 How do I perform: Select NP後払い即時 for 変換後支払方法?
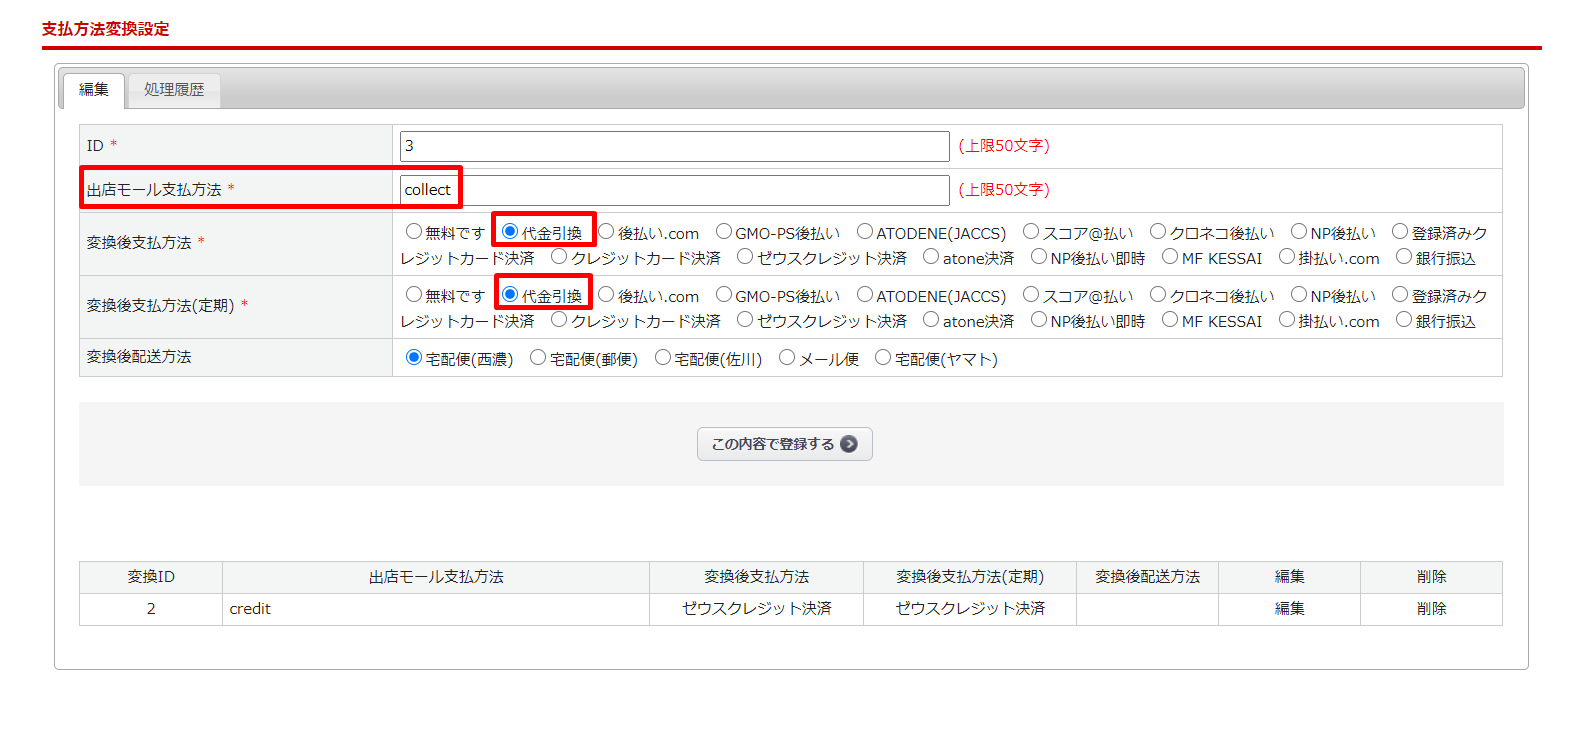coord(1039,257)
